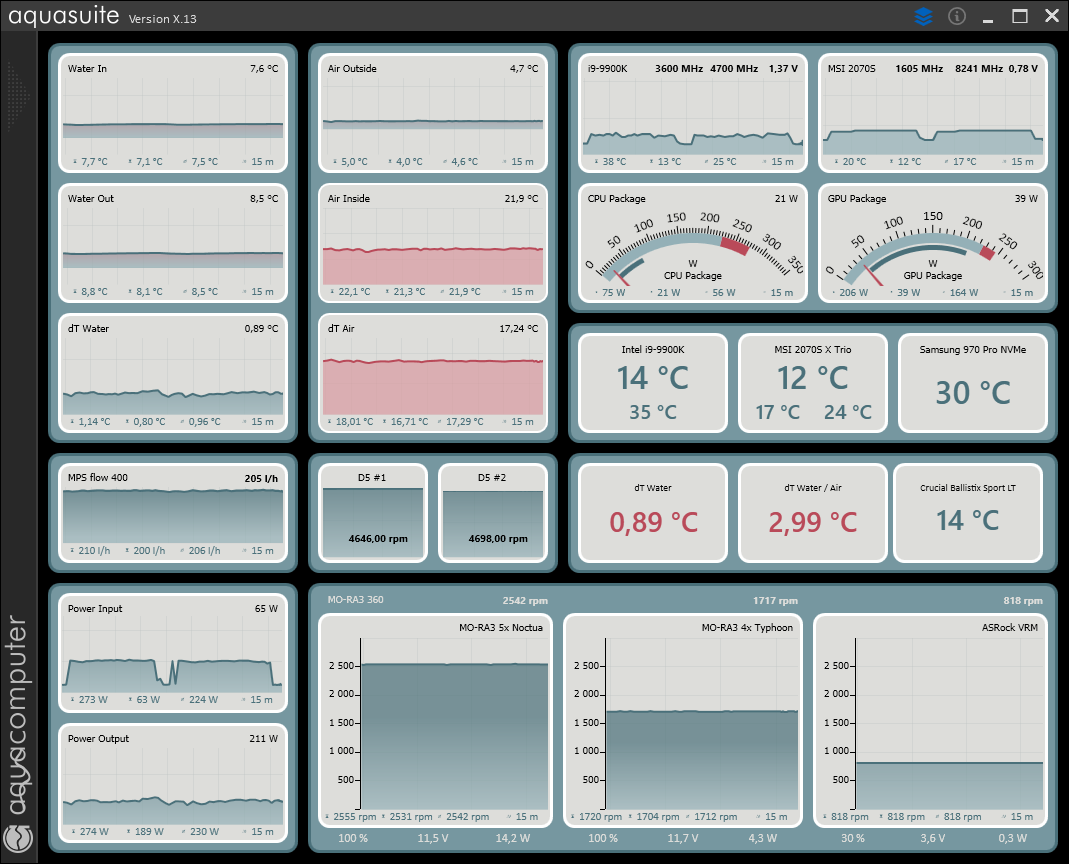Click the 4646,00 rpm pump reading
Viewport: 1069px width, 864px height.
click(x=378, y=538)
